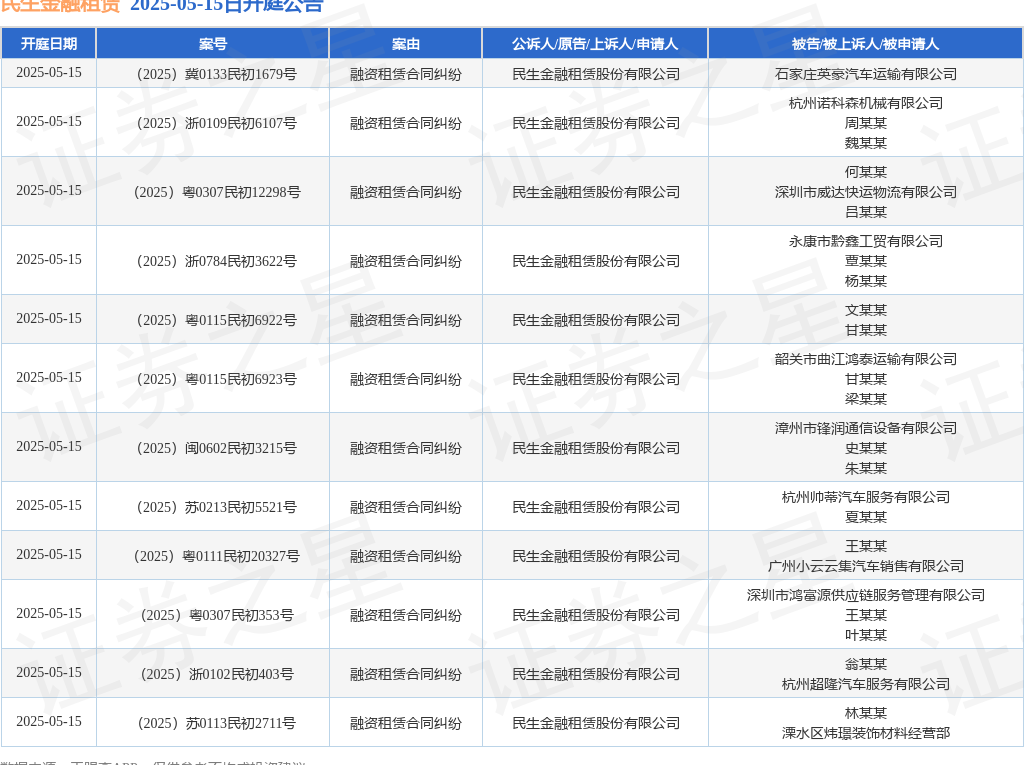1024x765 pixels.
Task: Click defendant 广州小云云集汽车销售有限公司
Action: (x=866, y=566)
